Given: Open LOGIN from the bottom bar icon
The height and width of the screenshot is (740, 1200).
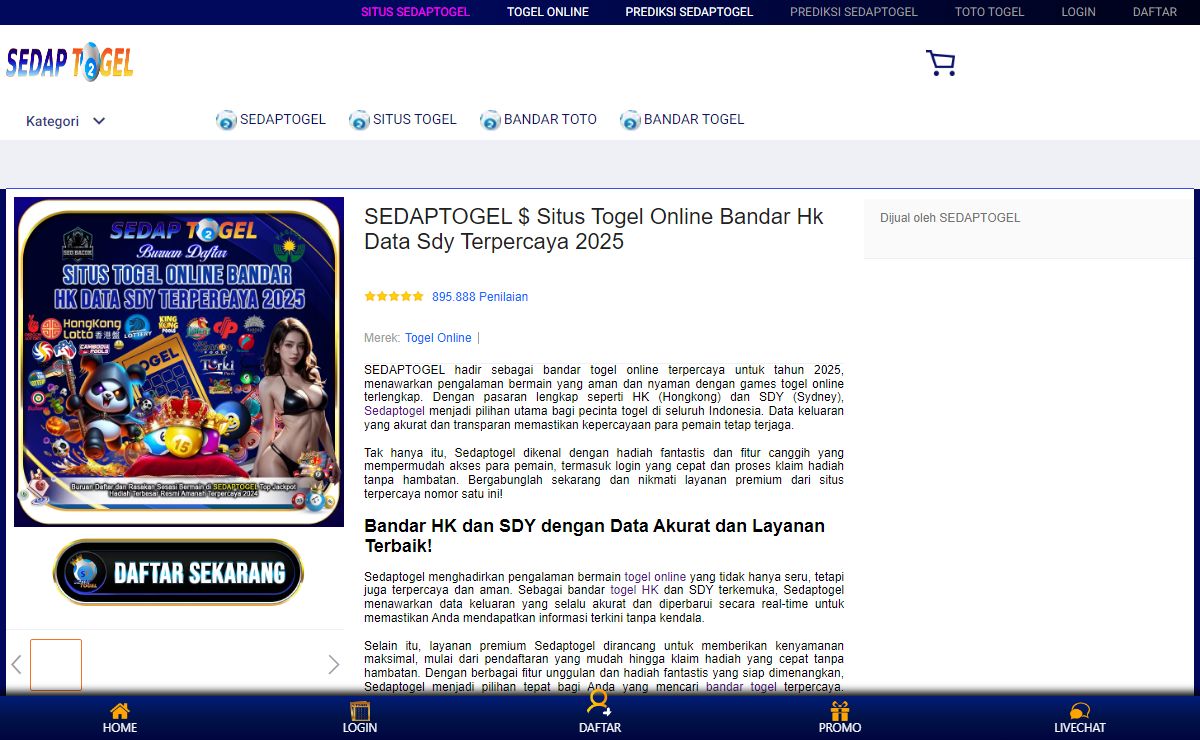Looking at the screenshot, I should pos(360,711).
